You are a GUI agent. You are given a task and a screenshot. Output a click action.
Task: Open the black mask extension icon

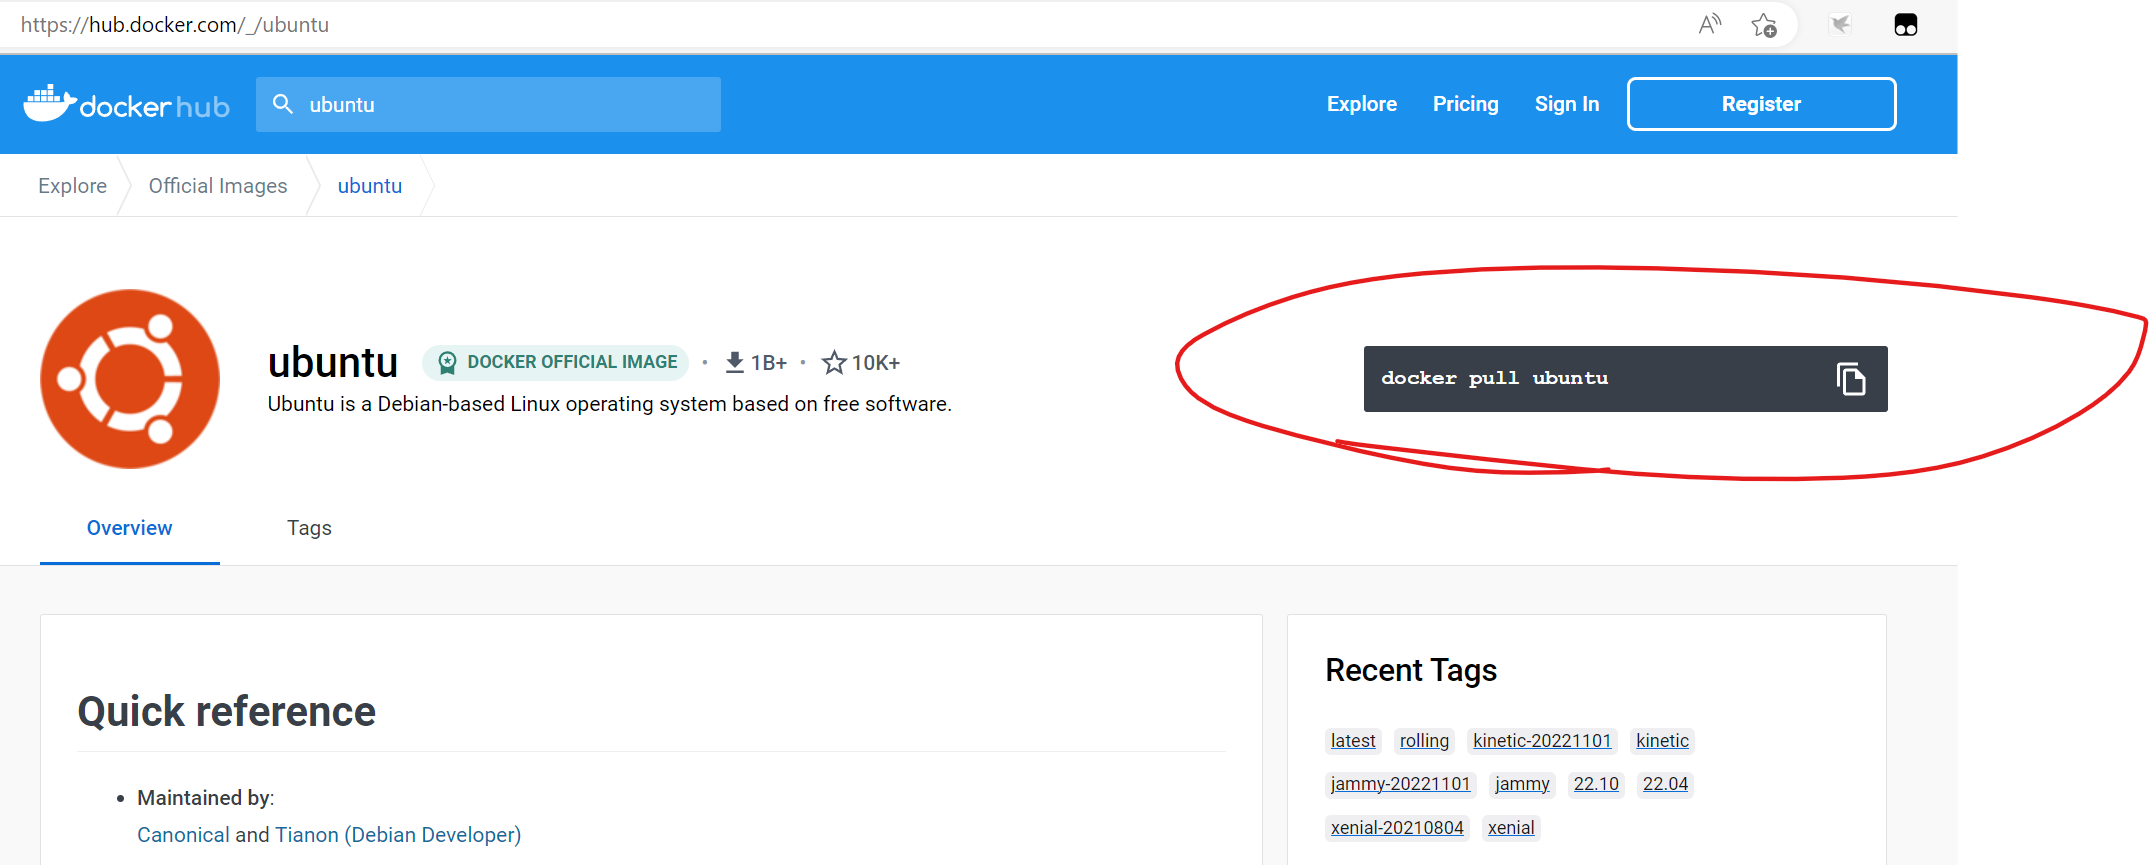coord(1906,24)
